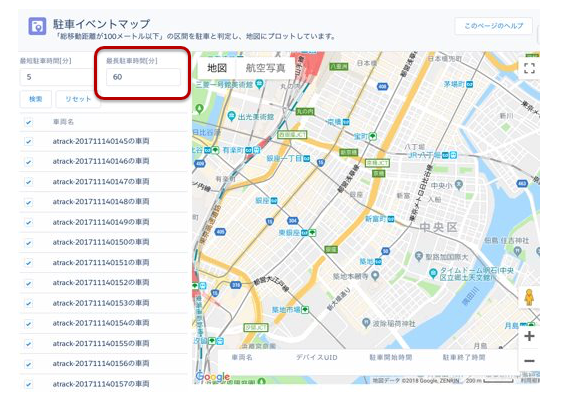Image resolution: width=575 pixels, height=399 pixels.
Task: Click the 検索 search button
Action: coord(36,99)
